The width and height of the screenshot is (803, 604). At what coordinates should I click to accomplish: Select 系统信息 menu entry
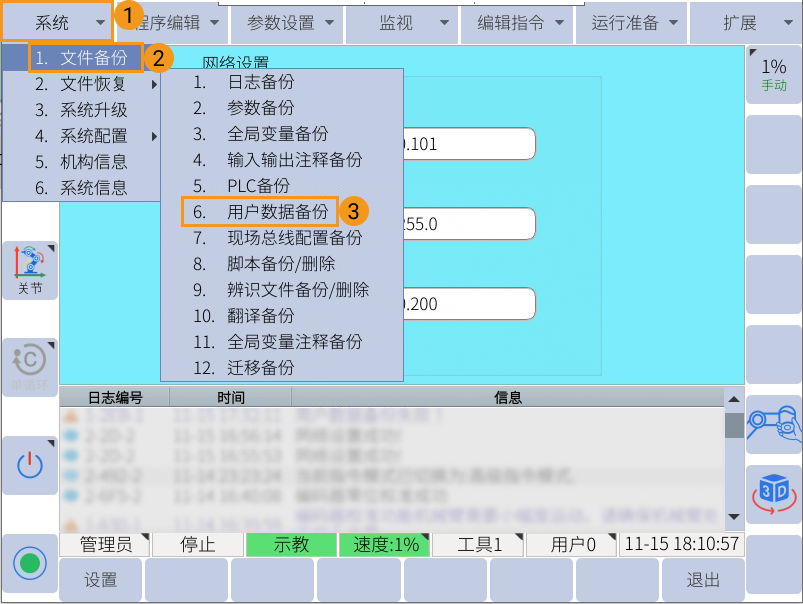(82, 188)
